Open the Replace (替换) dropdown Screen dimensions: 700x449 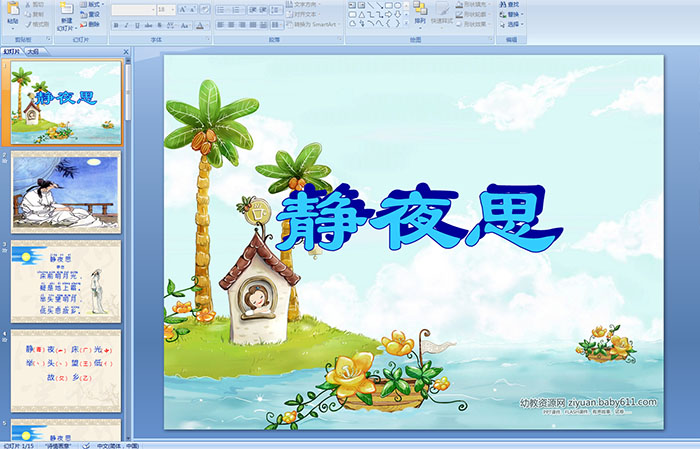(512, 14)
